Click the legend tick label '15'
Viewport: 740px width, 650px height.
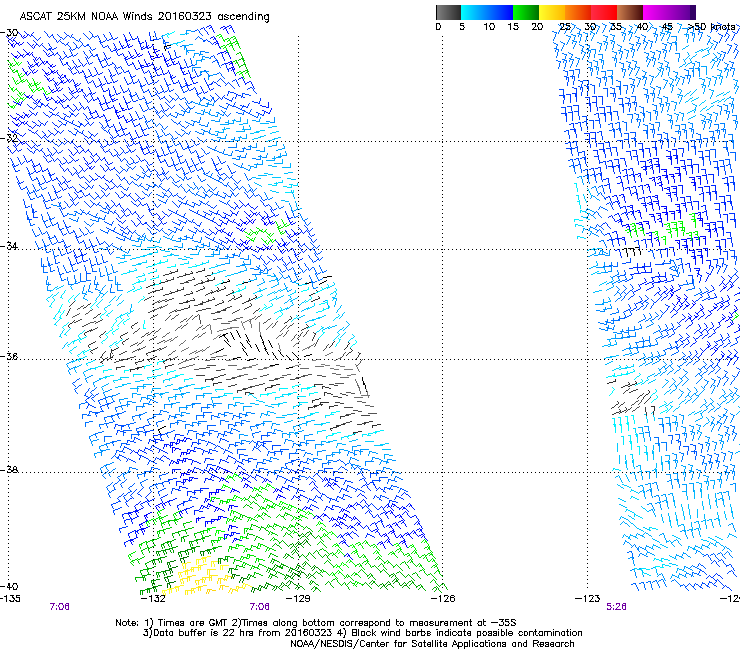[513, 27]
